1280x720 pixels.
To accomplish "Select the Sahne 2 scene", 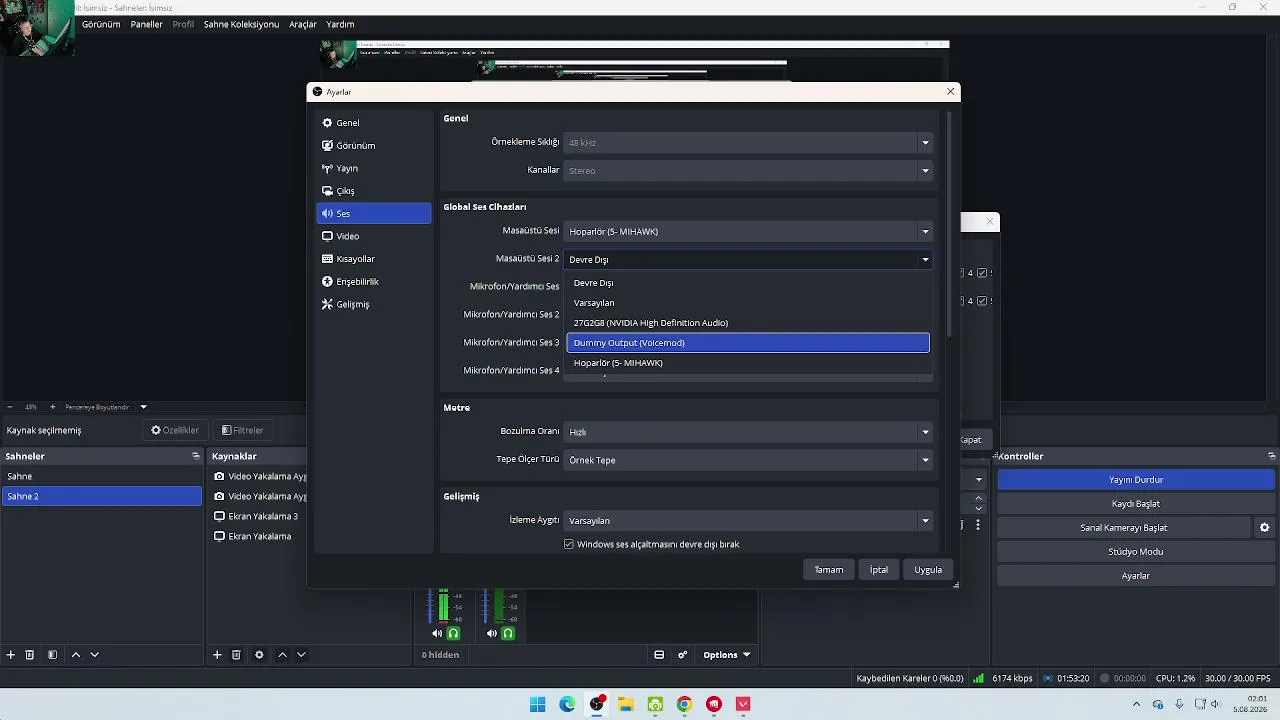I will point(102,497).
